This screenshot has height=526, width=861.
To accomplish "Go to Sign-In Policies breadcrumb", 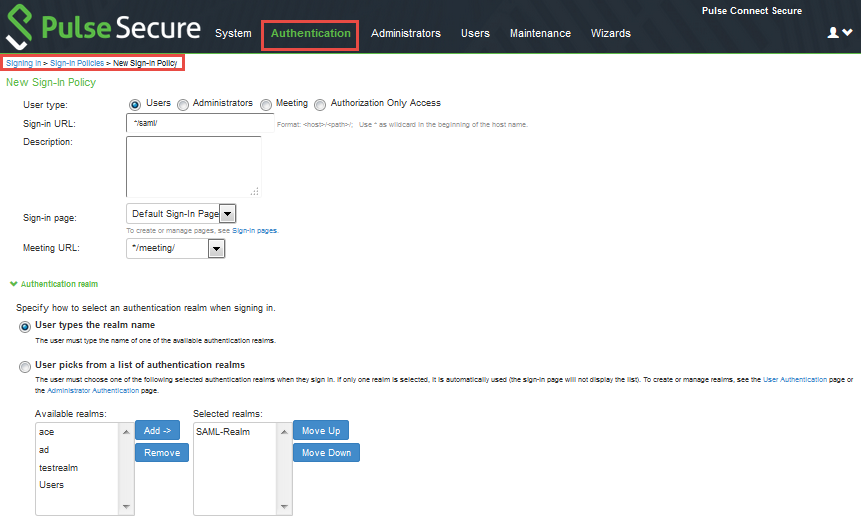I will pos(77,63).
